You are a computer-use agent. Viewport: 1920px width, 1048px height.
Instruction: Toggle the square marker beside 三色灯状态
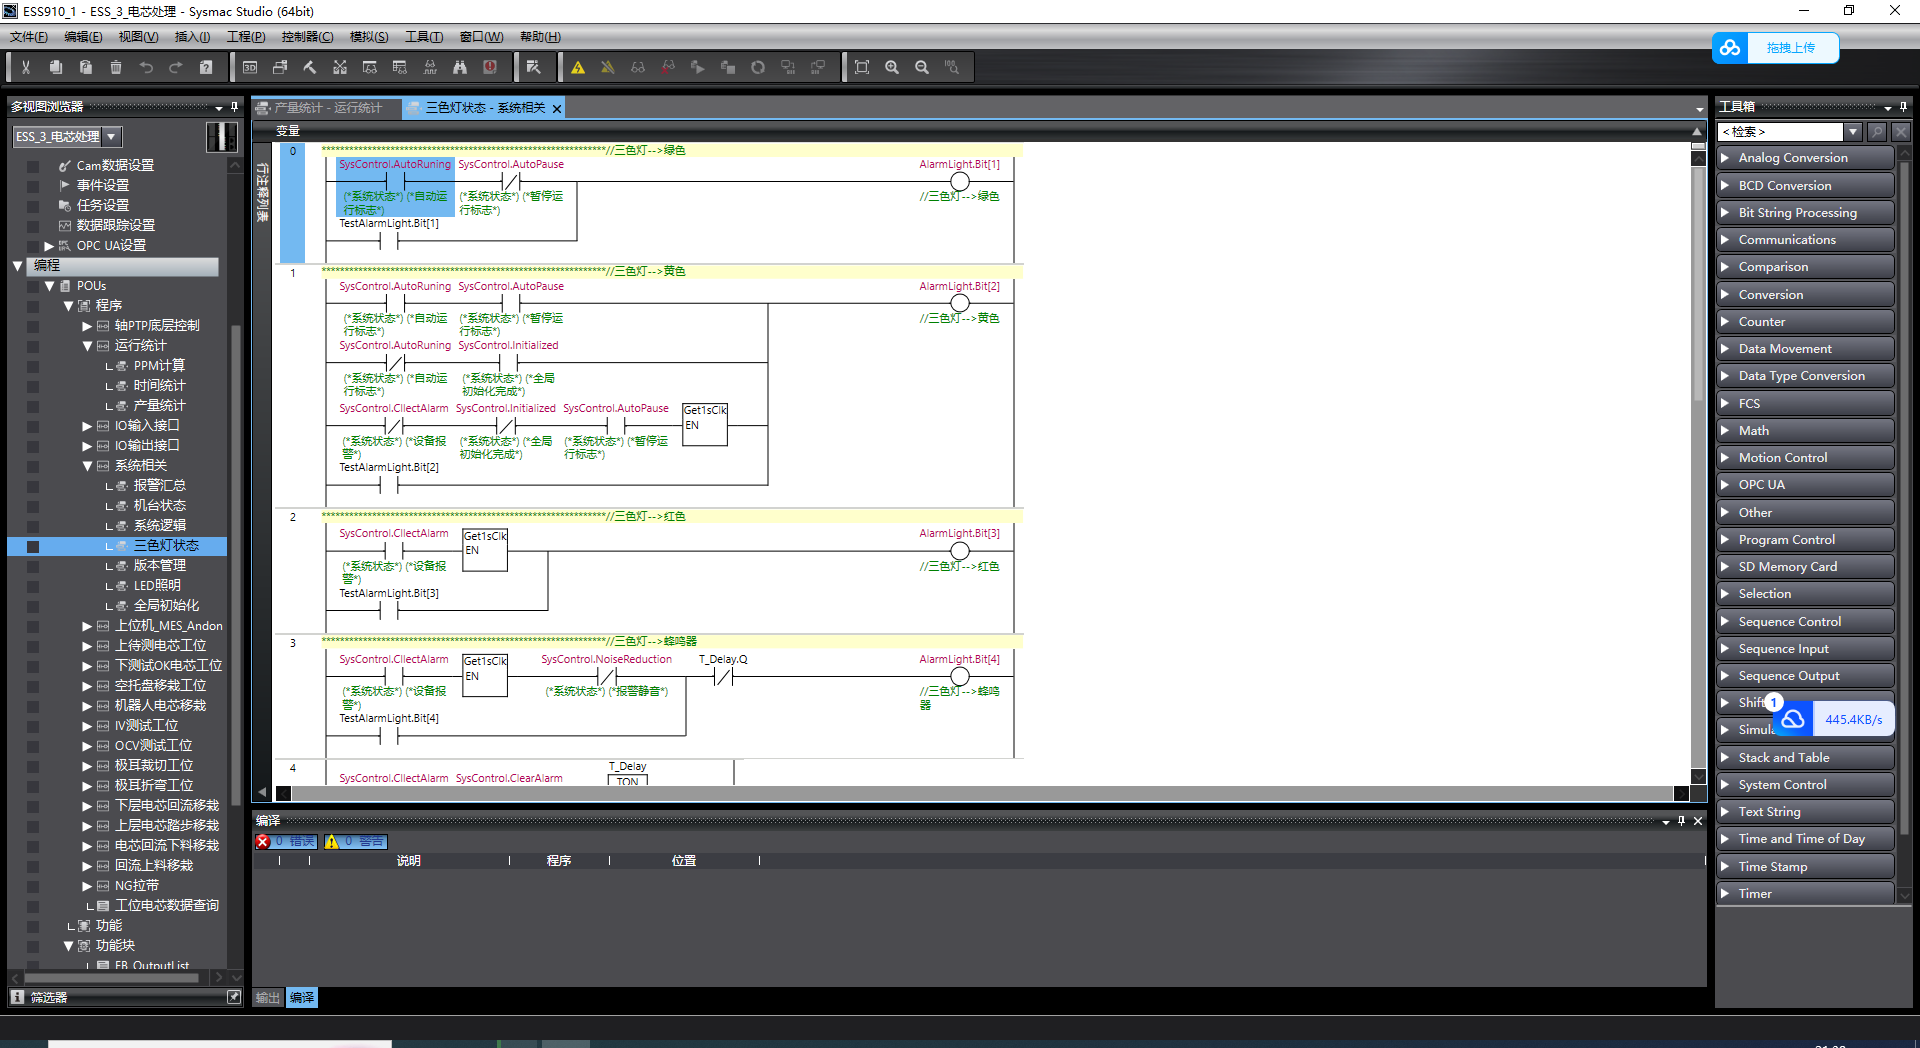pyautogui.click(x=33, y=547)
